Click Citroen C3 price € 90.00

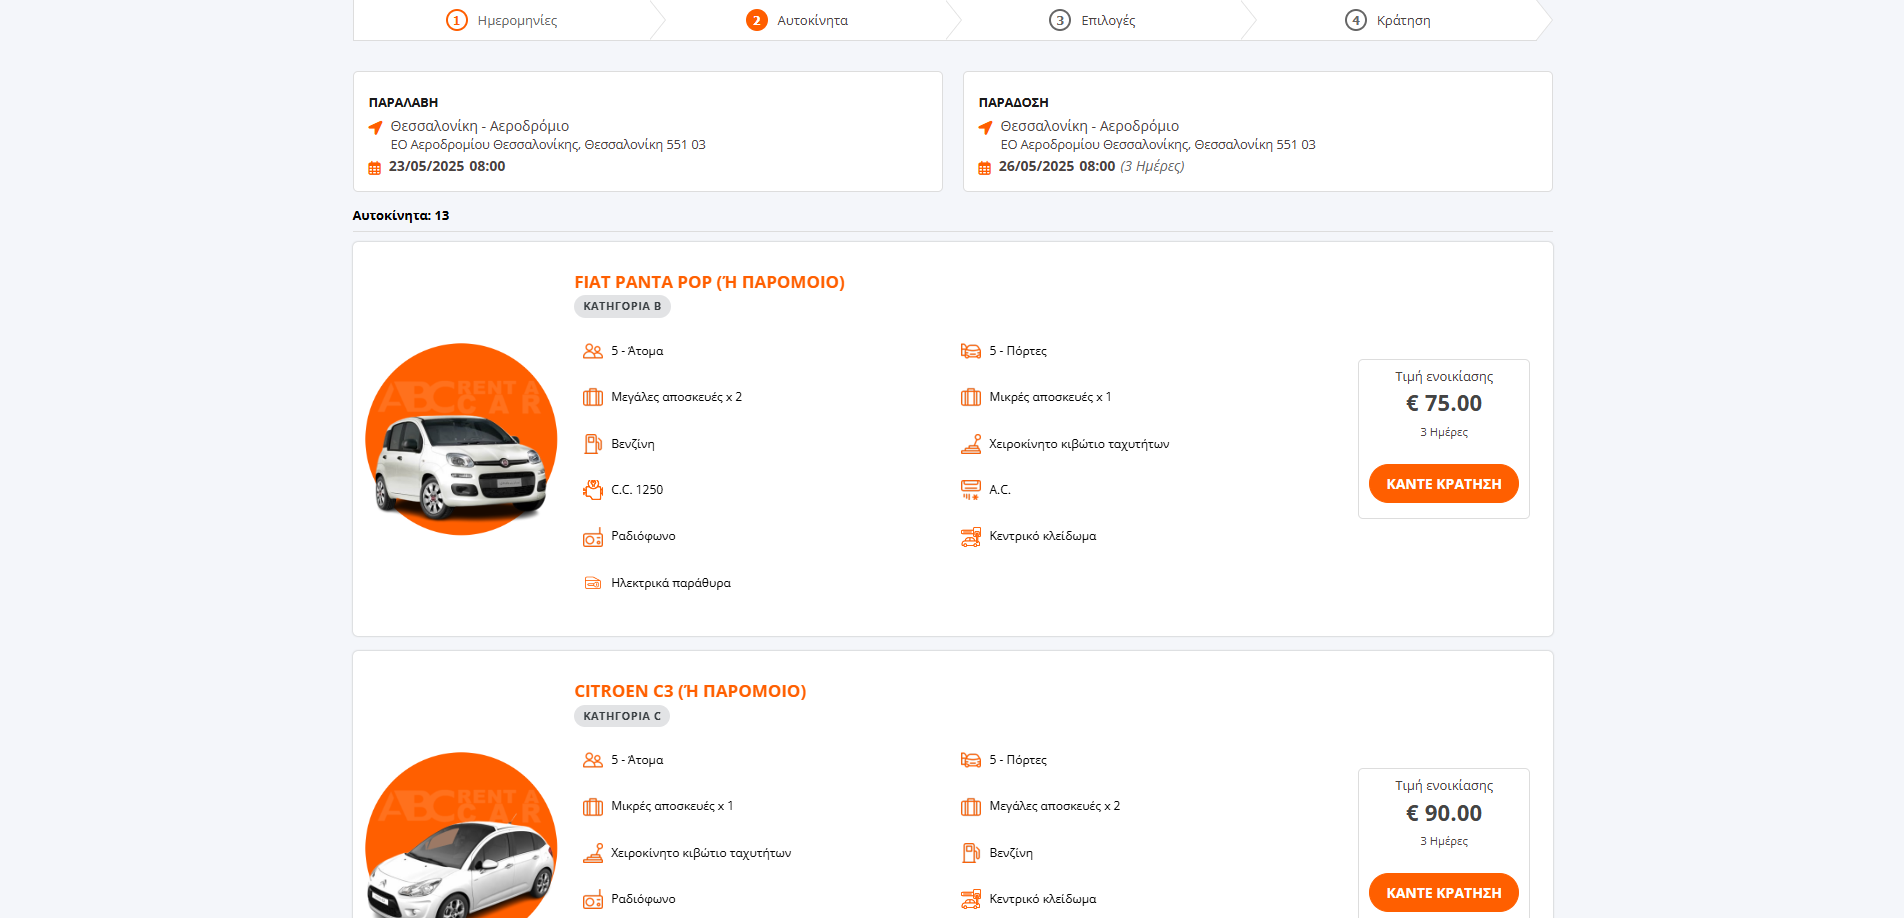[x=1444, y=814]
